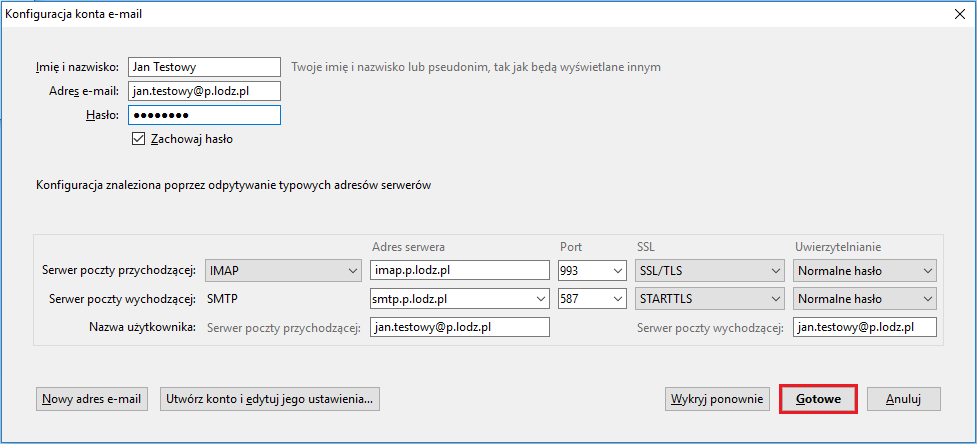
Task: Toggle the Zachowaj hasło checkbox
Action: pos(138,139)
